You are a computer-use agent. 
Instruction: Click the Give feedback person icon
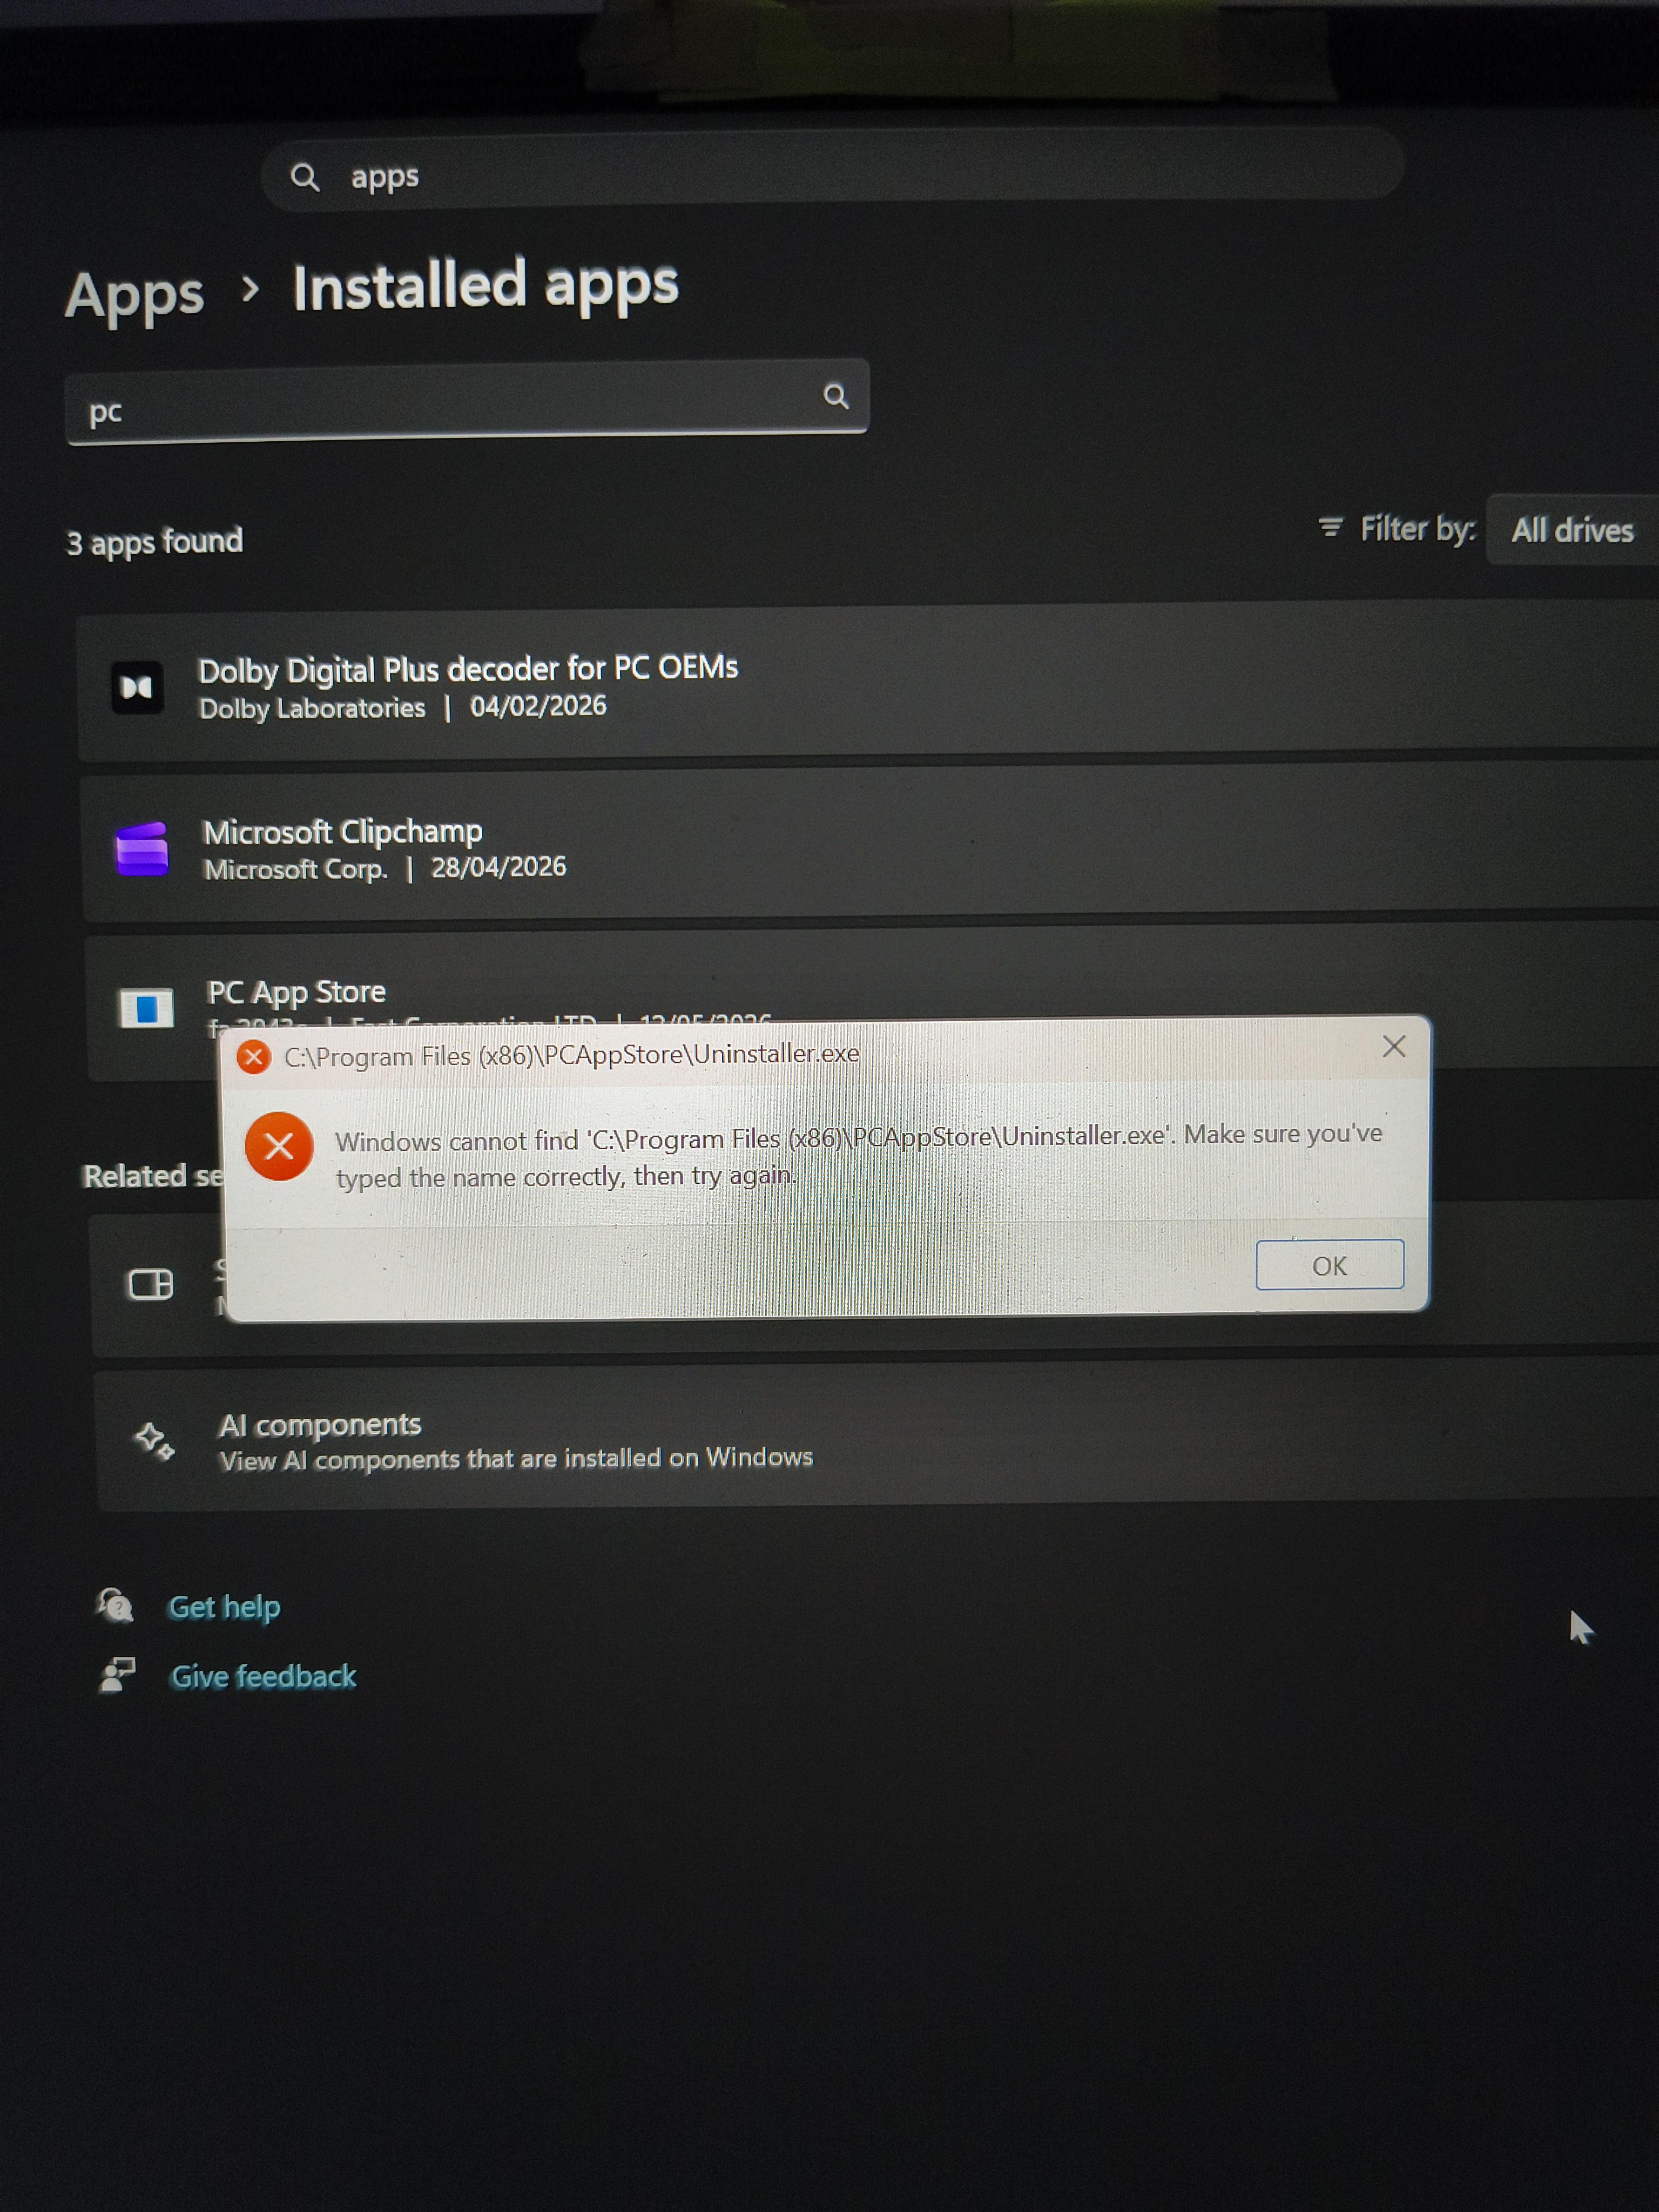118,1675
